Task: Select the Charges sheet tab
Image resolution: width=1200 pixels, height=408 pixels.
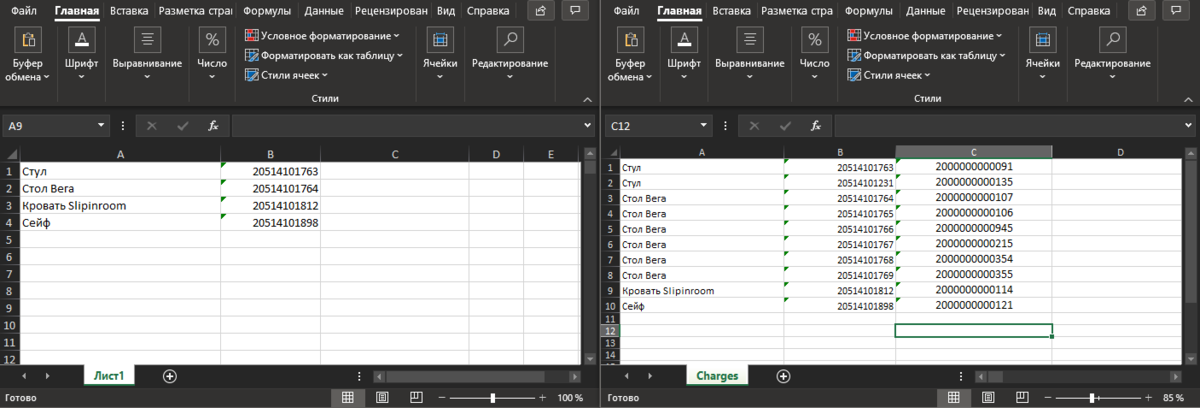Action: click(719, 376)
